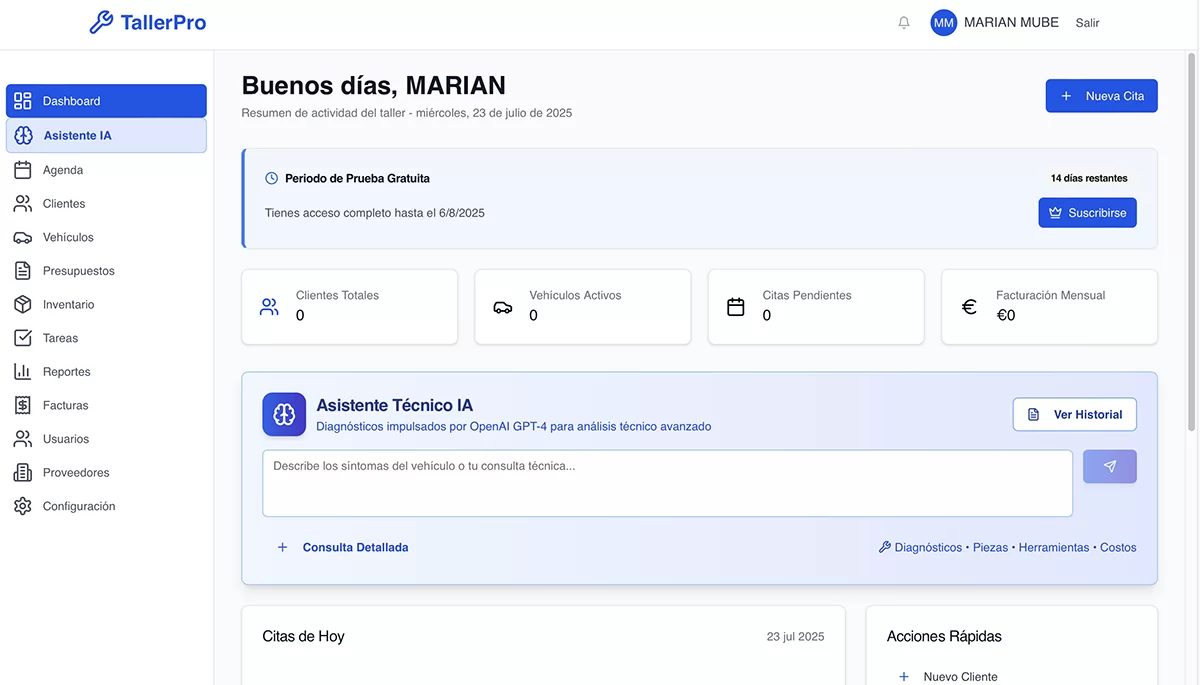Click the document icon beside Presupuestos
The width and height of the screenshot is (1200, 685).
coord(23,271)
